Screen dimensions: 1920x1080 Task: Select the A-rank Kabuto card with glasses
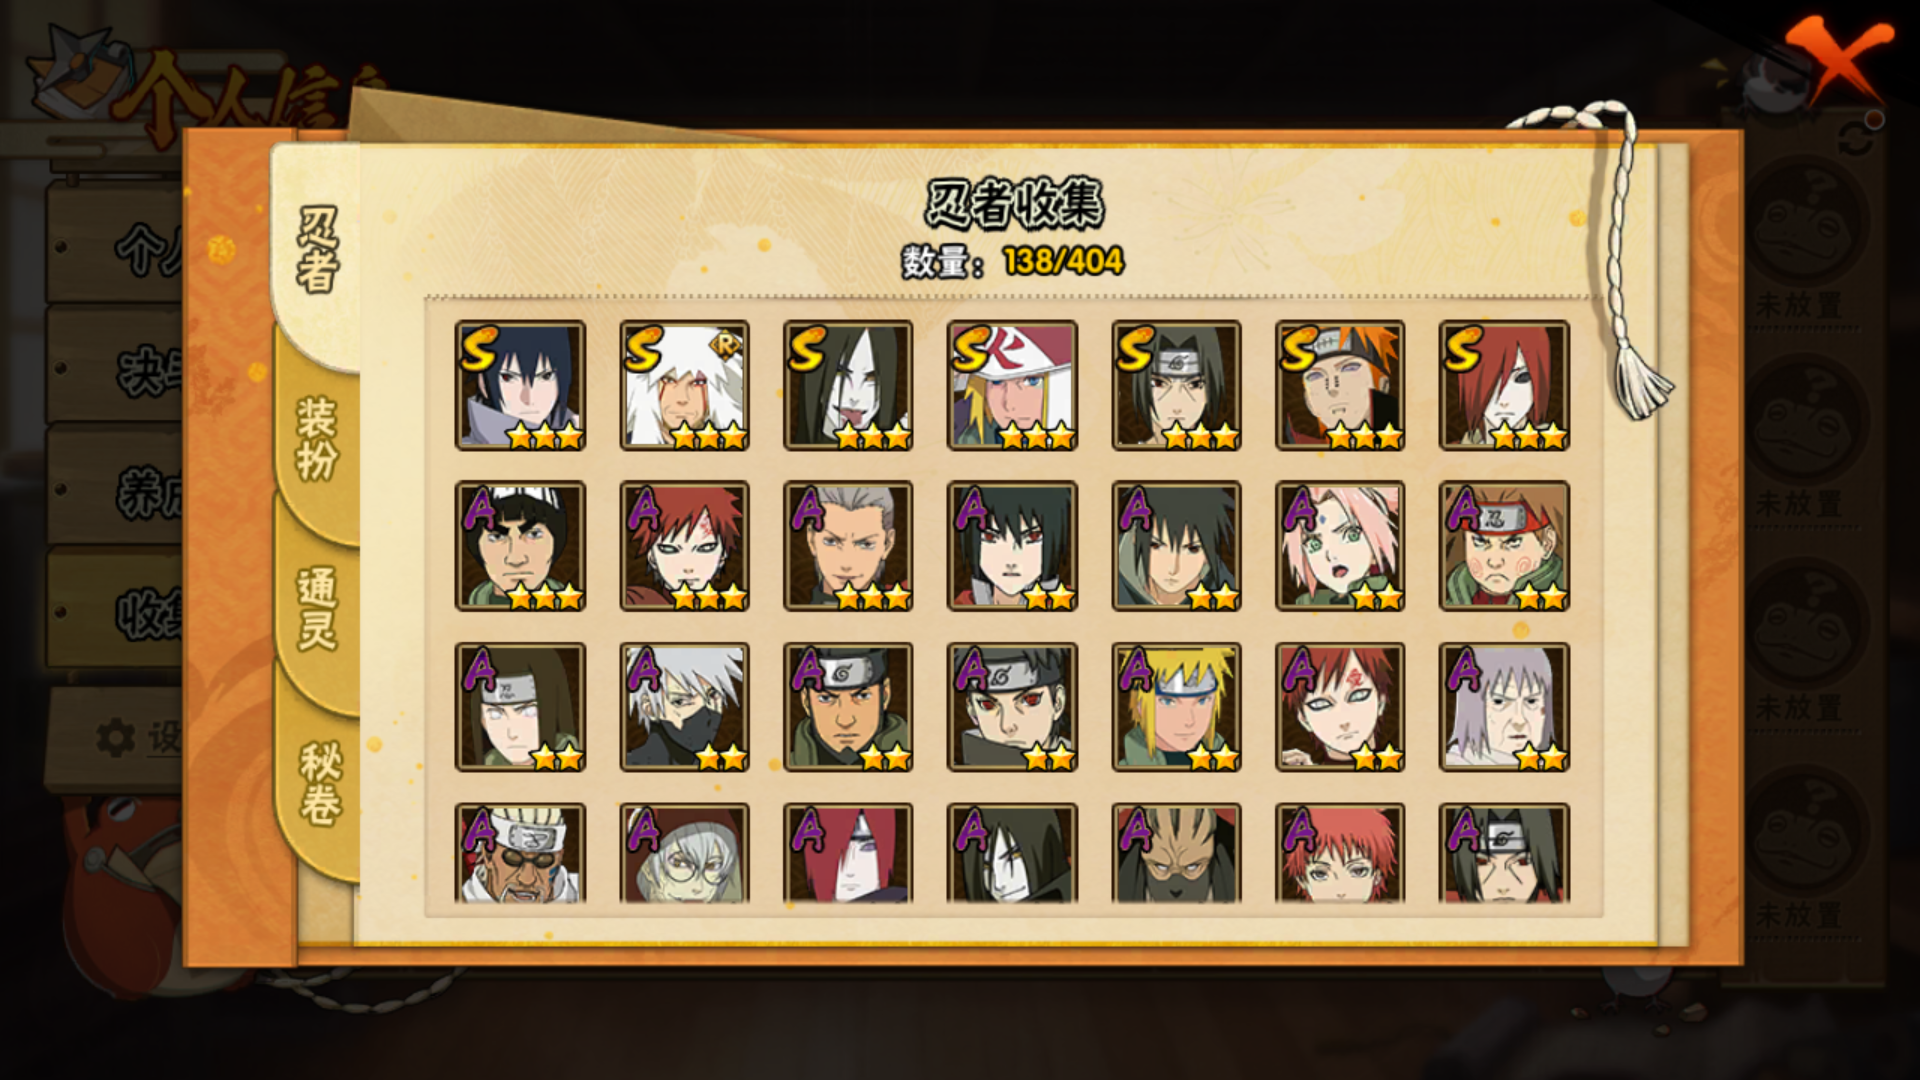(x=684, y=853)
